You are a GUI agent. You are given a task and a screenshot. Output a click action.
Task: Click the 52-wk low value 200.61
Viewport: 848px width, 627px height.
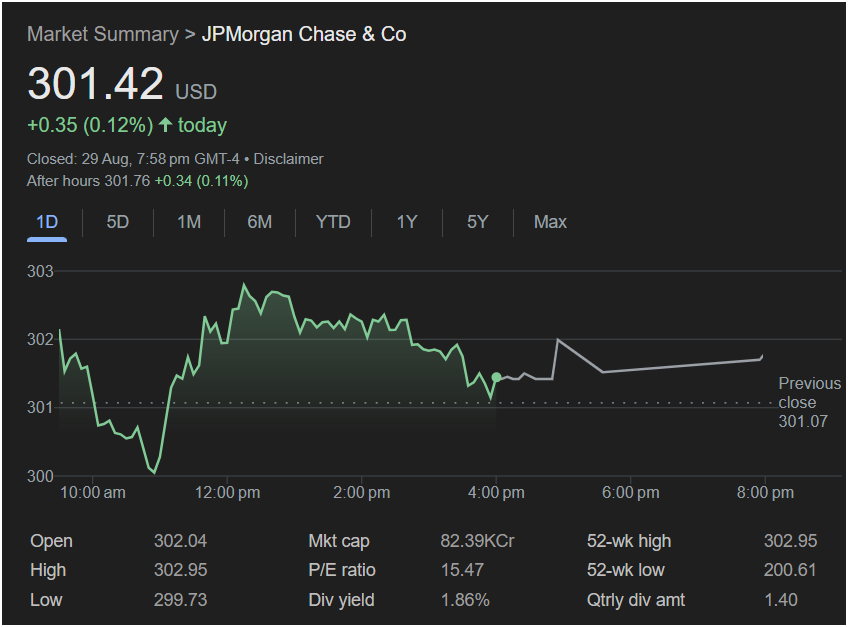790,570
